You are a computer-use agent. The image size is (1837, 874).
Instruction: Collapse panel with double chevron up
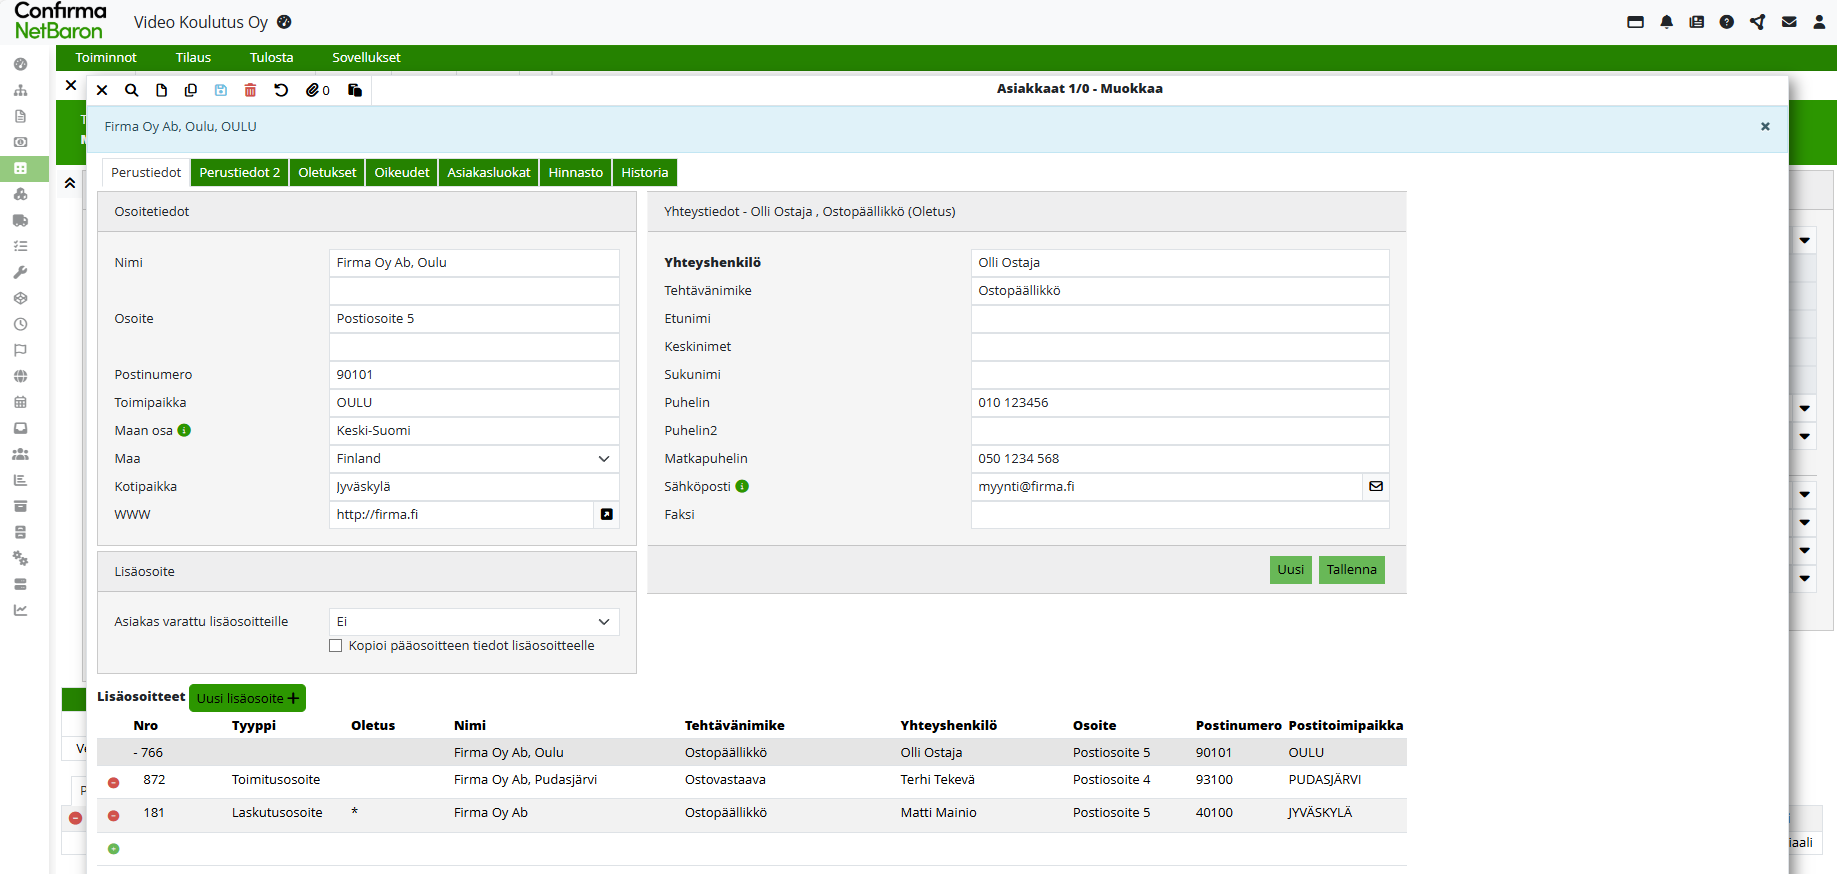pyautogui.click(x=70, y=183)
